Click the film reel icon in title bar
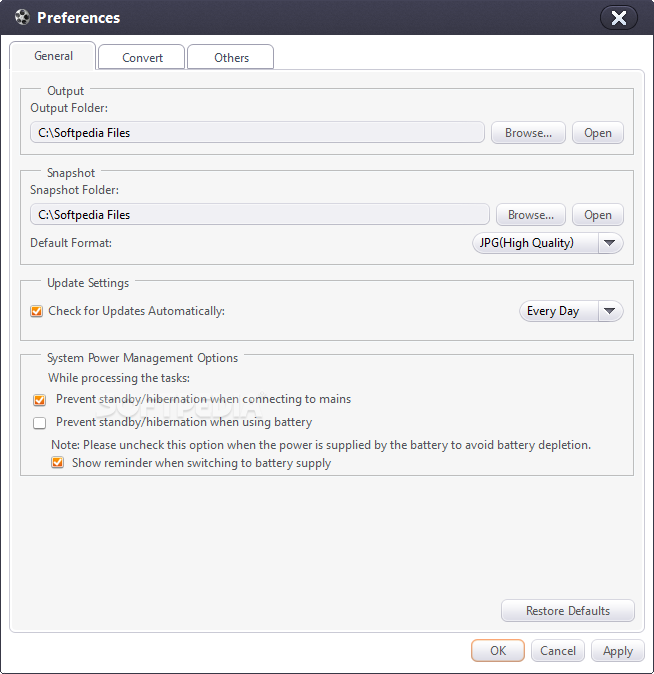Image resolution: width=654 pixels, height=674 pixels. click(x=22, y=18)
